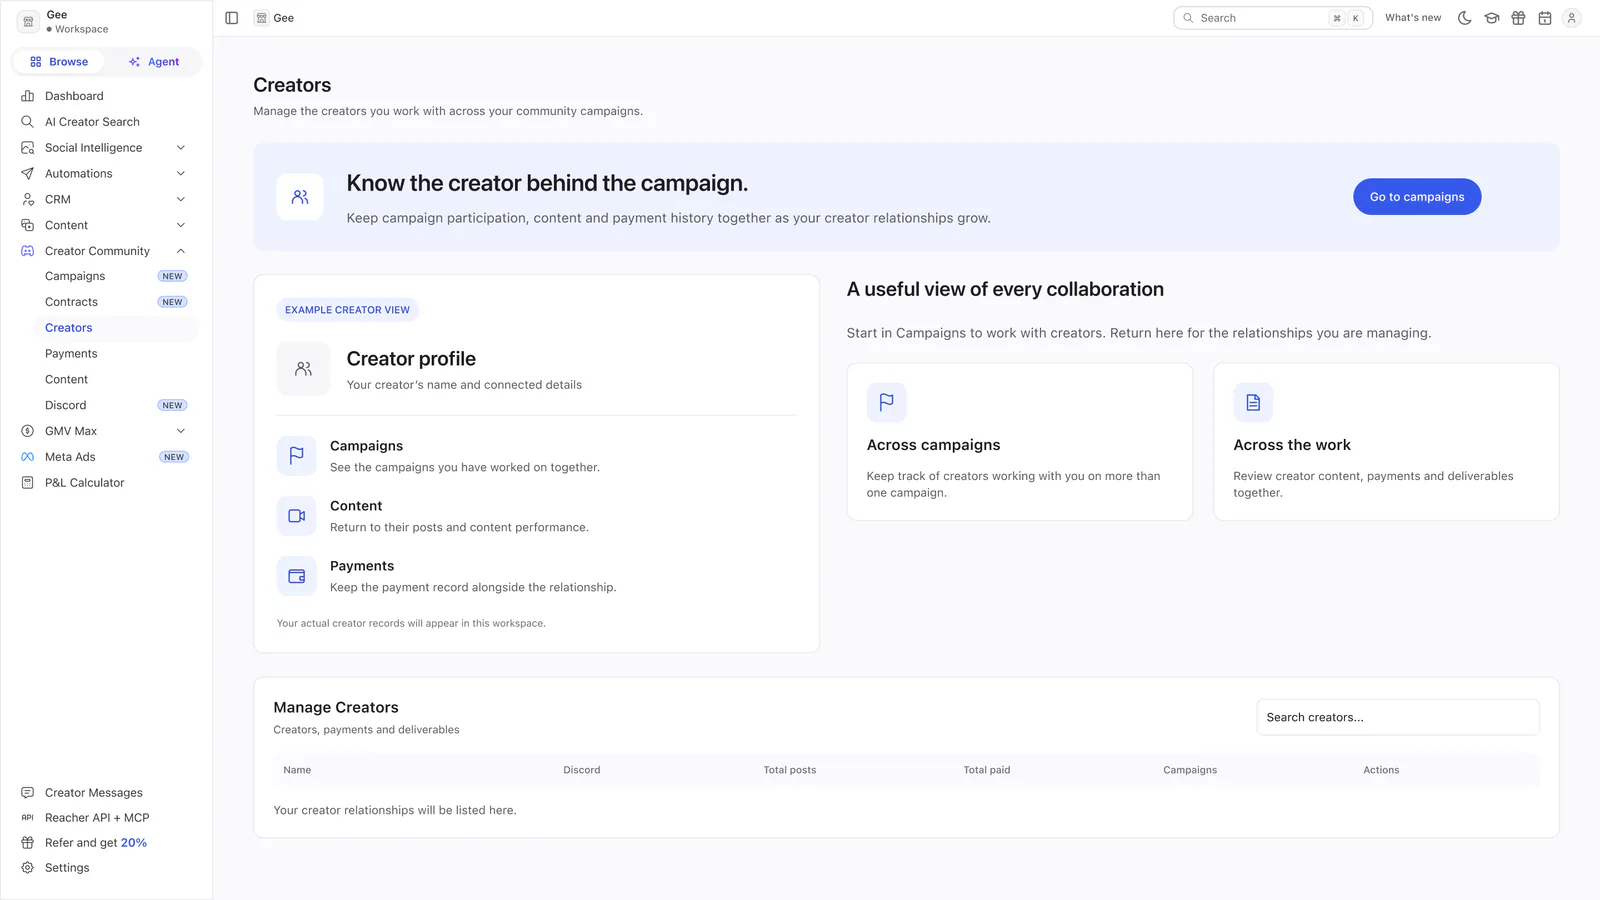Open the user profile avatar icon
This screenshot has height=900, width=1600.
point(1571,18)
